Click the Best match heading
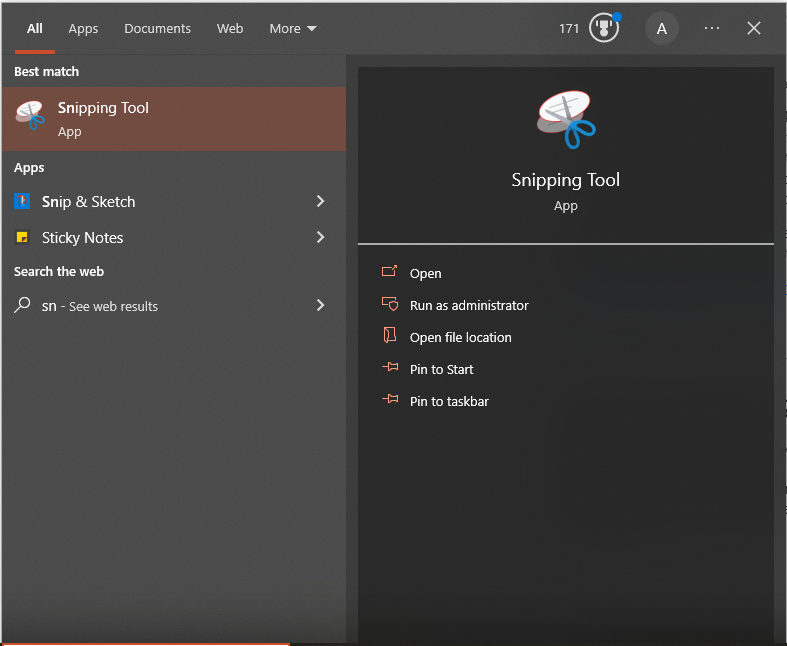This screenshot has width=787, height=646. tap(46, 72)
